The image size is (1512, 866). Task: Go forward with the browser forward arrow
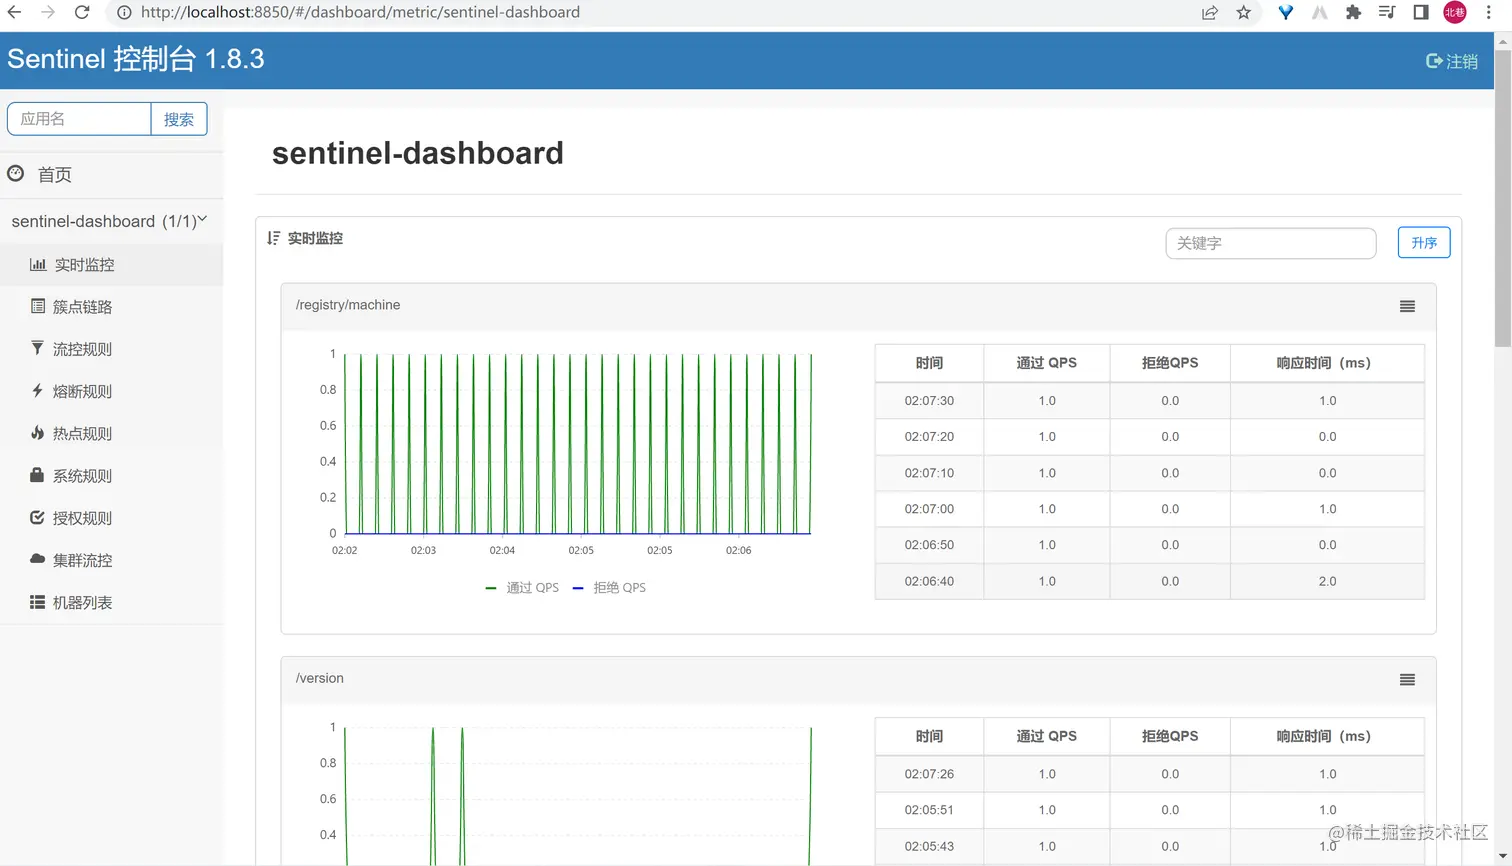(48, 12)
